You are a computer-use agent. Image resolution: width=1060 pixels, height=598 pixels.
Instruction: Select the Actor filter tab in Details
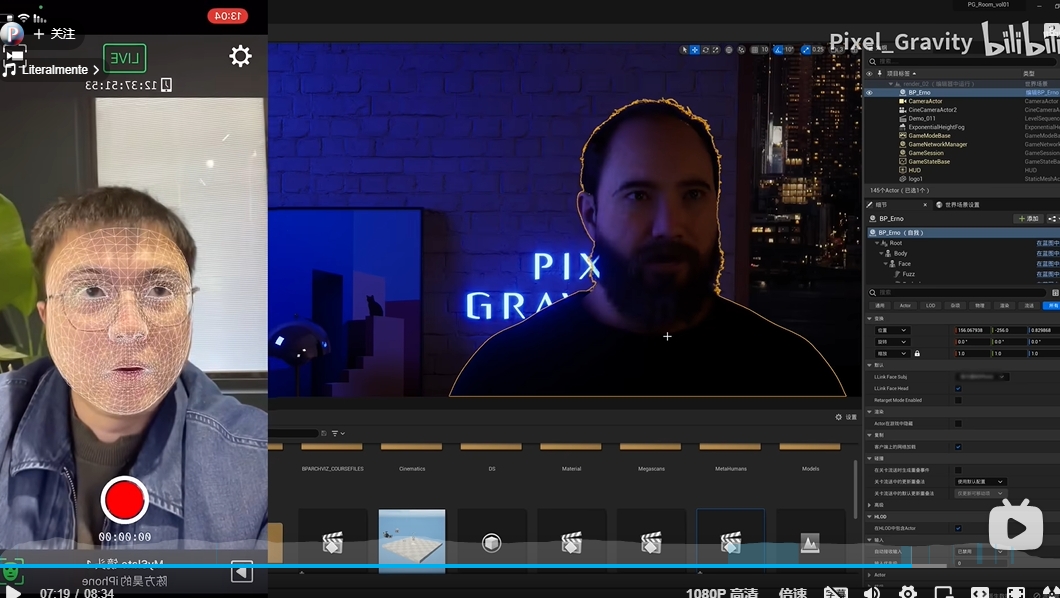905,305
